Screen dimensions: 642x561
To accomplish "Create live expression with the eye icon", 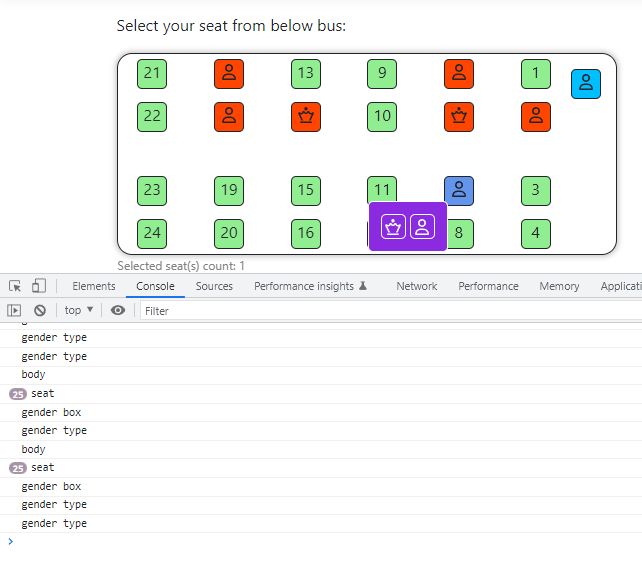I will coord(118,310).
